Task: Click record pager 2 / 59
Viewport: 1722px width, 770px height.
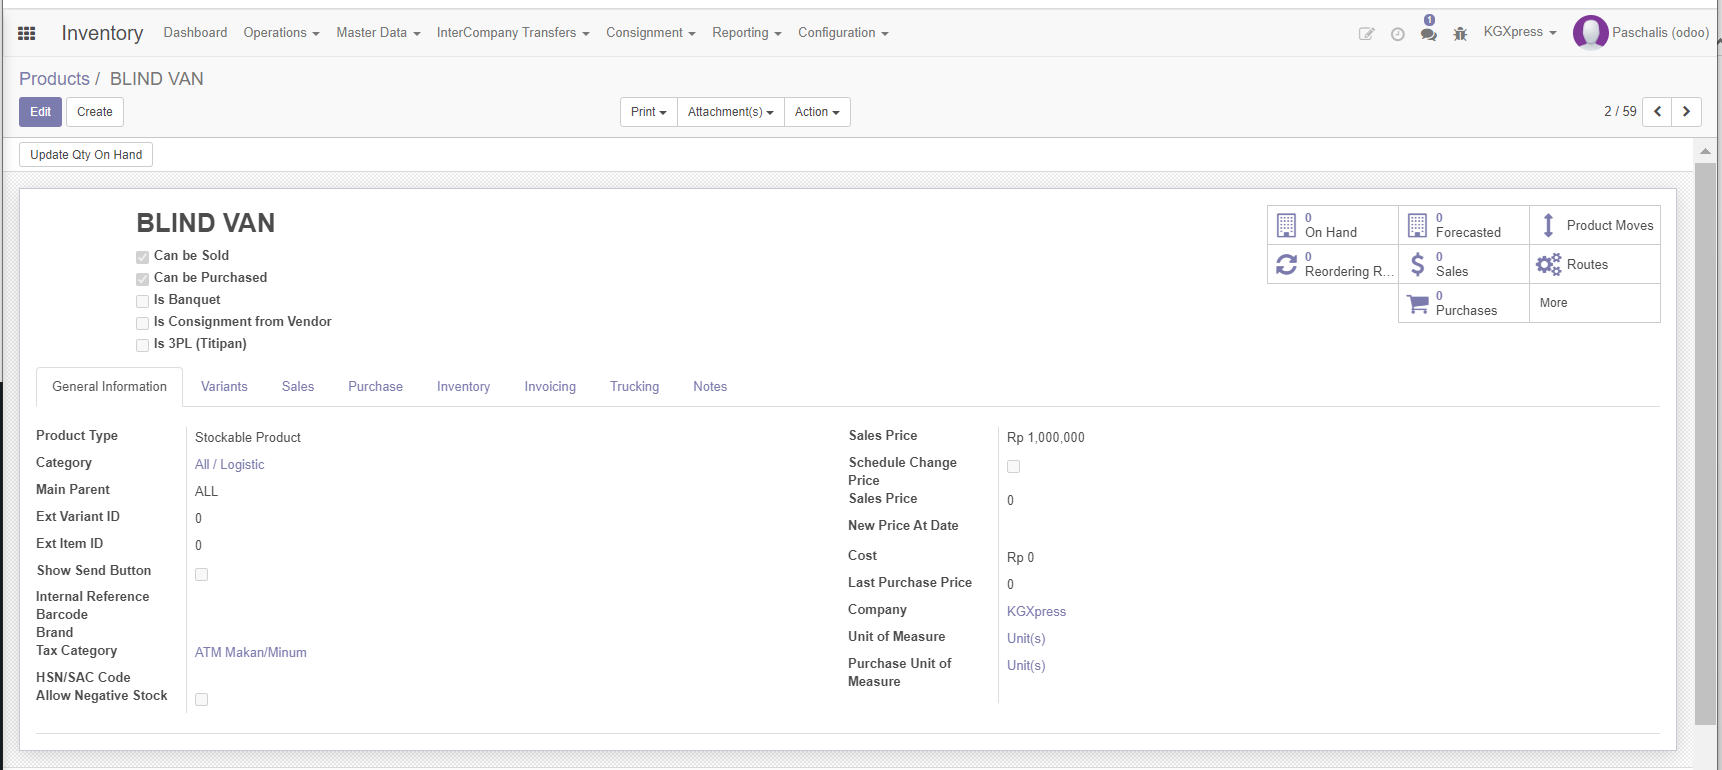Action: pos(1620,112)
